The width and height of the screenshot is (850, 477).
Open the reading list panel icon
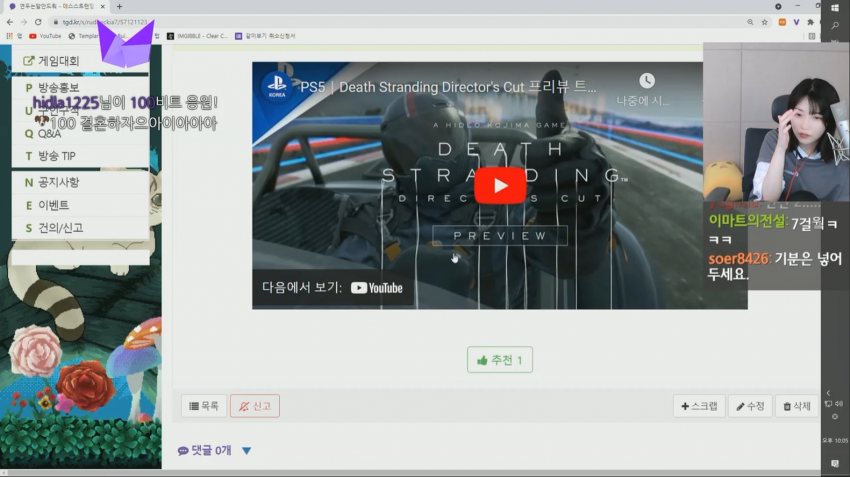[812, 36]
